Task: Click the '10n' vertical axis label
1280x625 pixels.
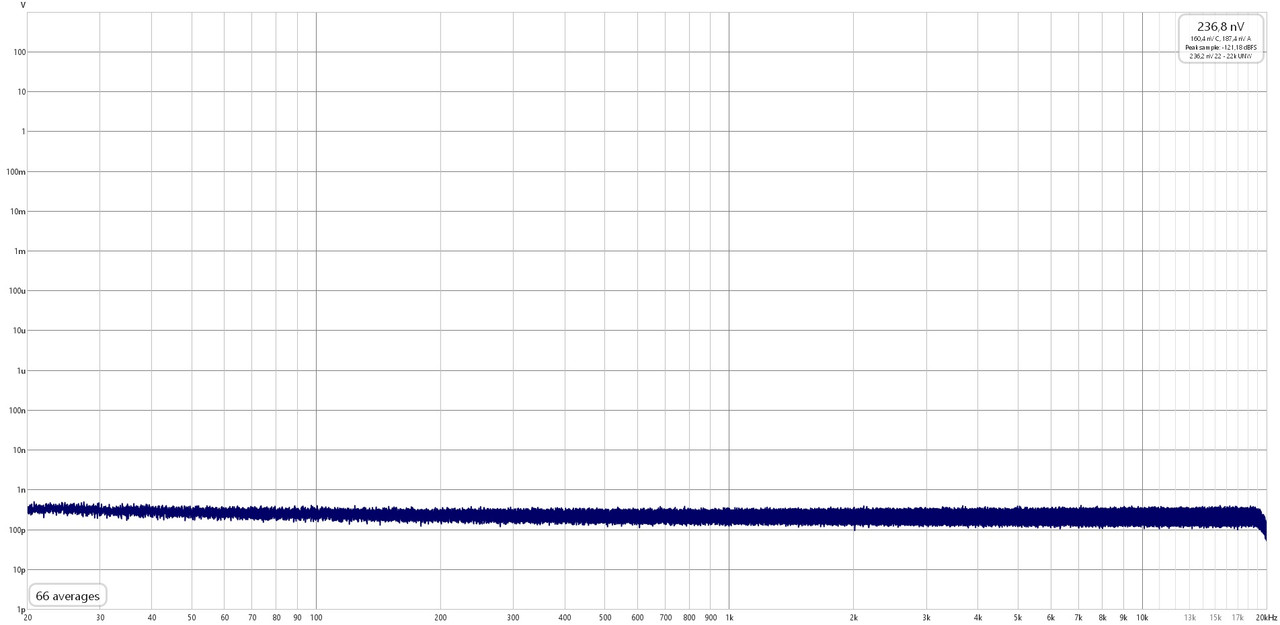Action: click(x=18, y=450)
